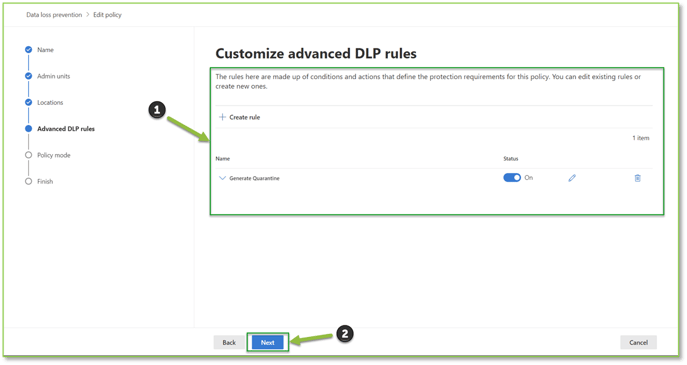Click the Next button
687x365 pixels.
click(x=268, y=342)
